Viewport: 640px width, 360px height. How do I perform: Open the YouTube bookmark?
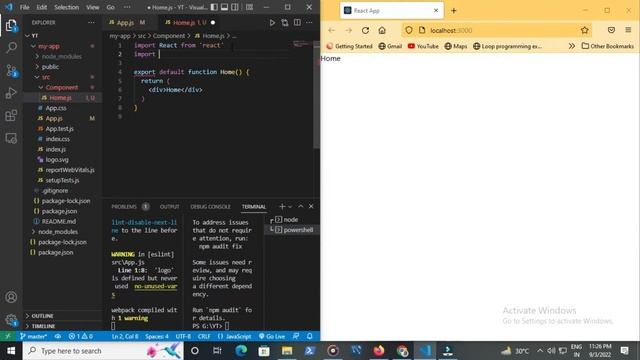(x=423, y=46)
